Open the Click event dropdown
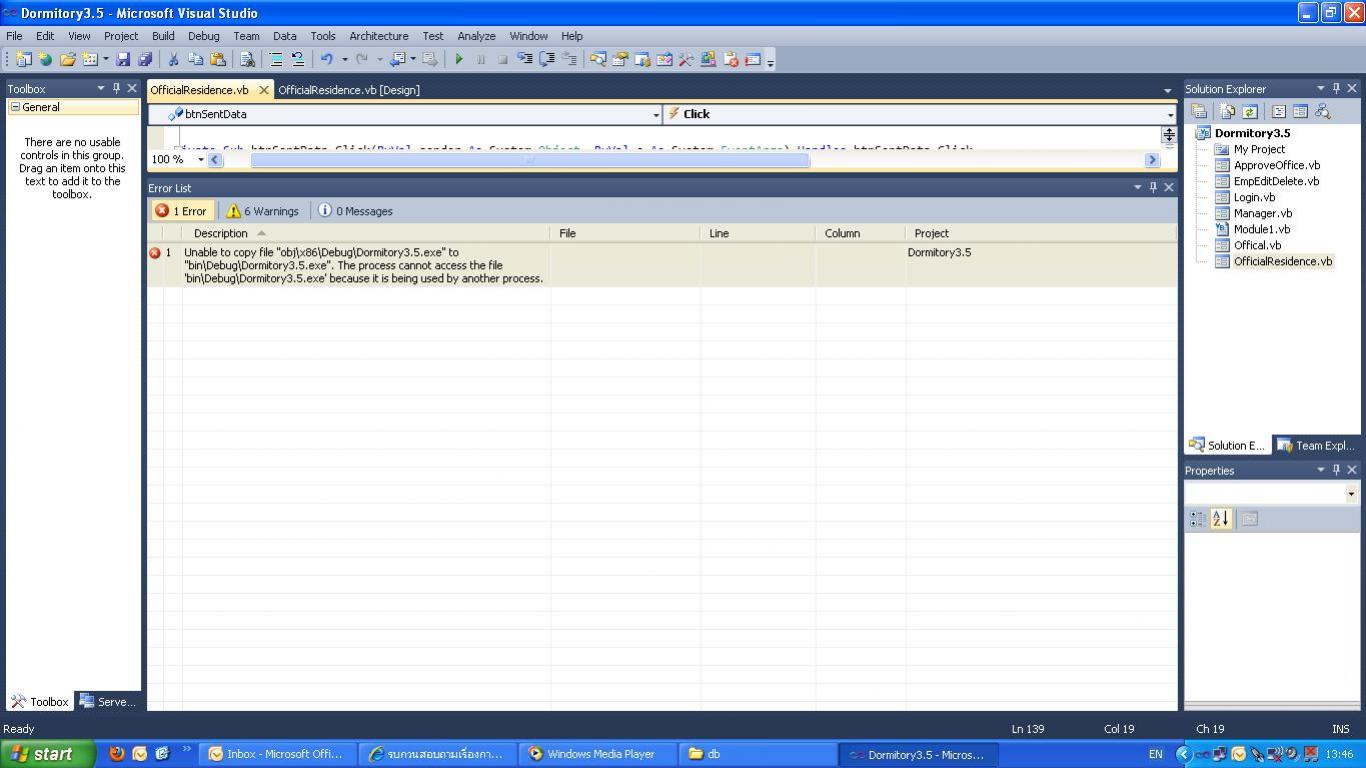This screenshot has height=768, width=1366. pyautogui.click(x=1169, y=114)
